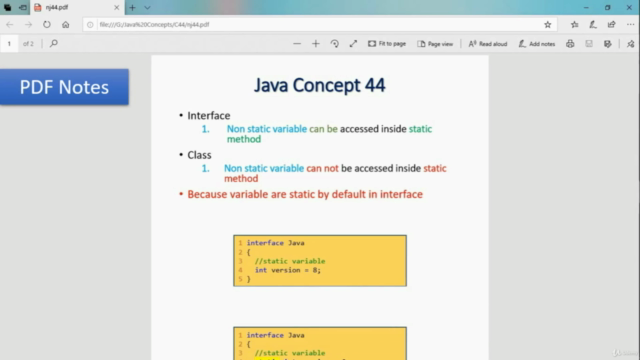Set these tabs aside

(x=22, y=7)
